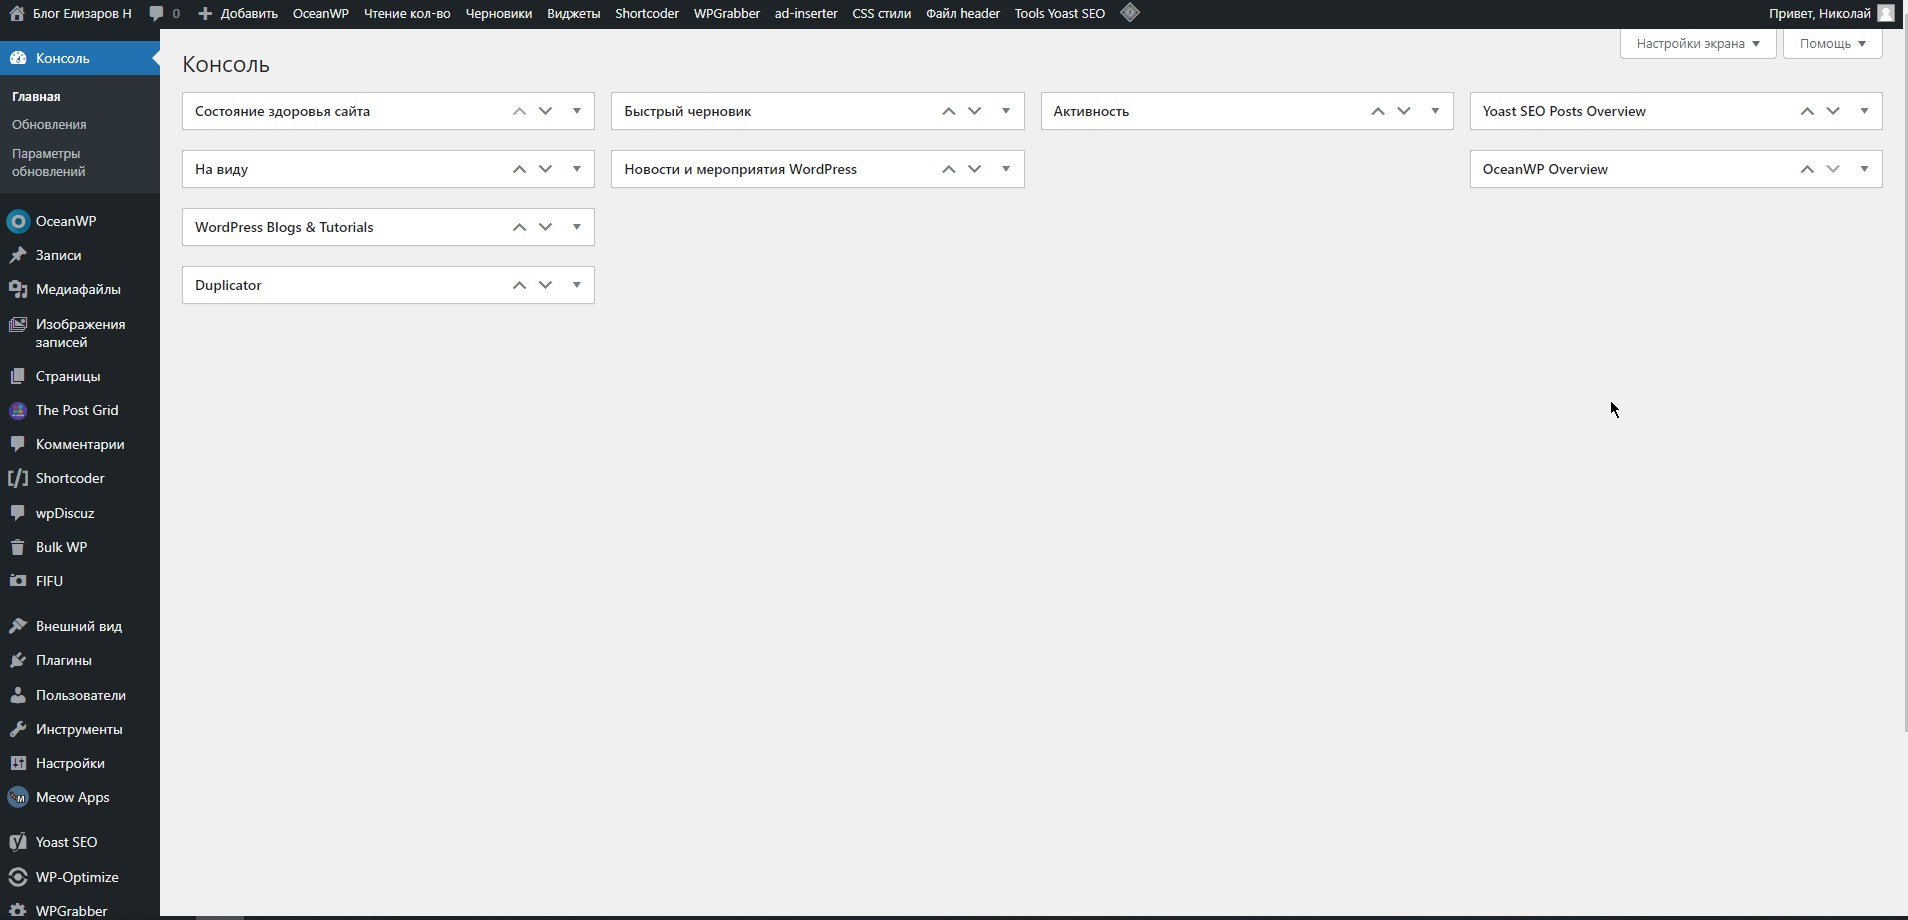Toggle the Duplicator panel open
The height and width of the screenshot is (920, 1908).
[x=577, y=285]
